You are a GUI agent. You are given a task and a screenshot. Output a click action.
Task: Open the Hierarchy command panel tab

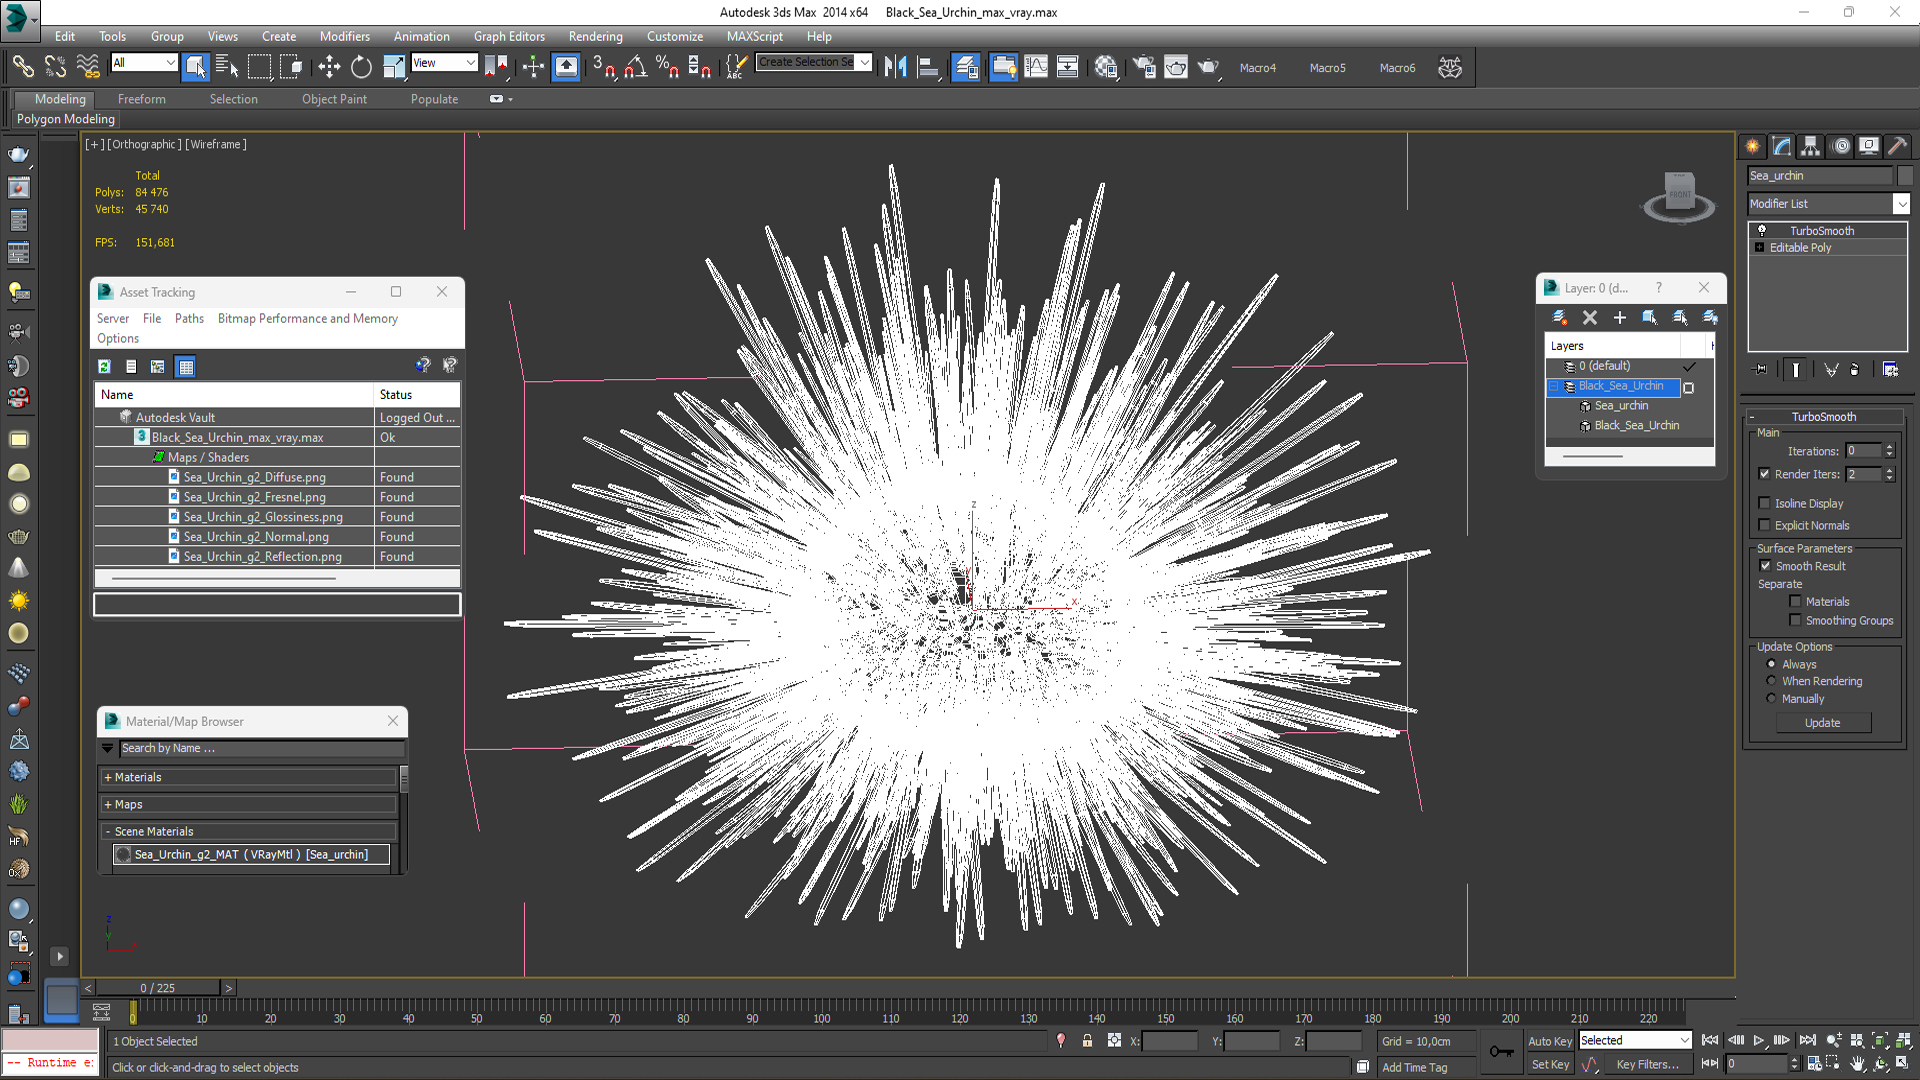pyautogui.click(x=1811, y=146)
